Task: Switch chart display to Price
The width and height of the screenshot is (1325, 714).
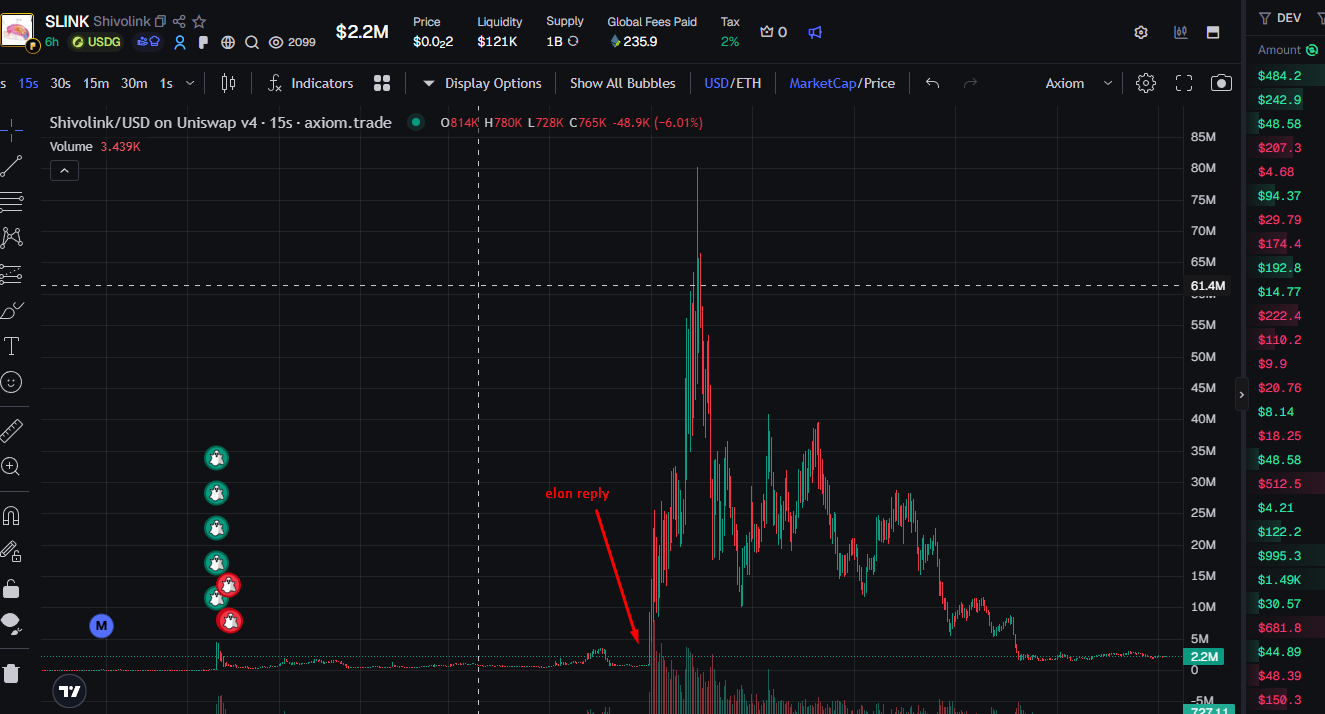Action: (879, 83)
